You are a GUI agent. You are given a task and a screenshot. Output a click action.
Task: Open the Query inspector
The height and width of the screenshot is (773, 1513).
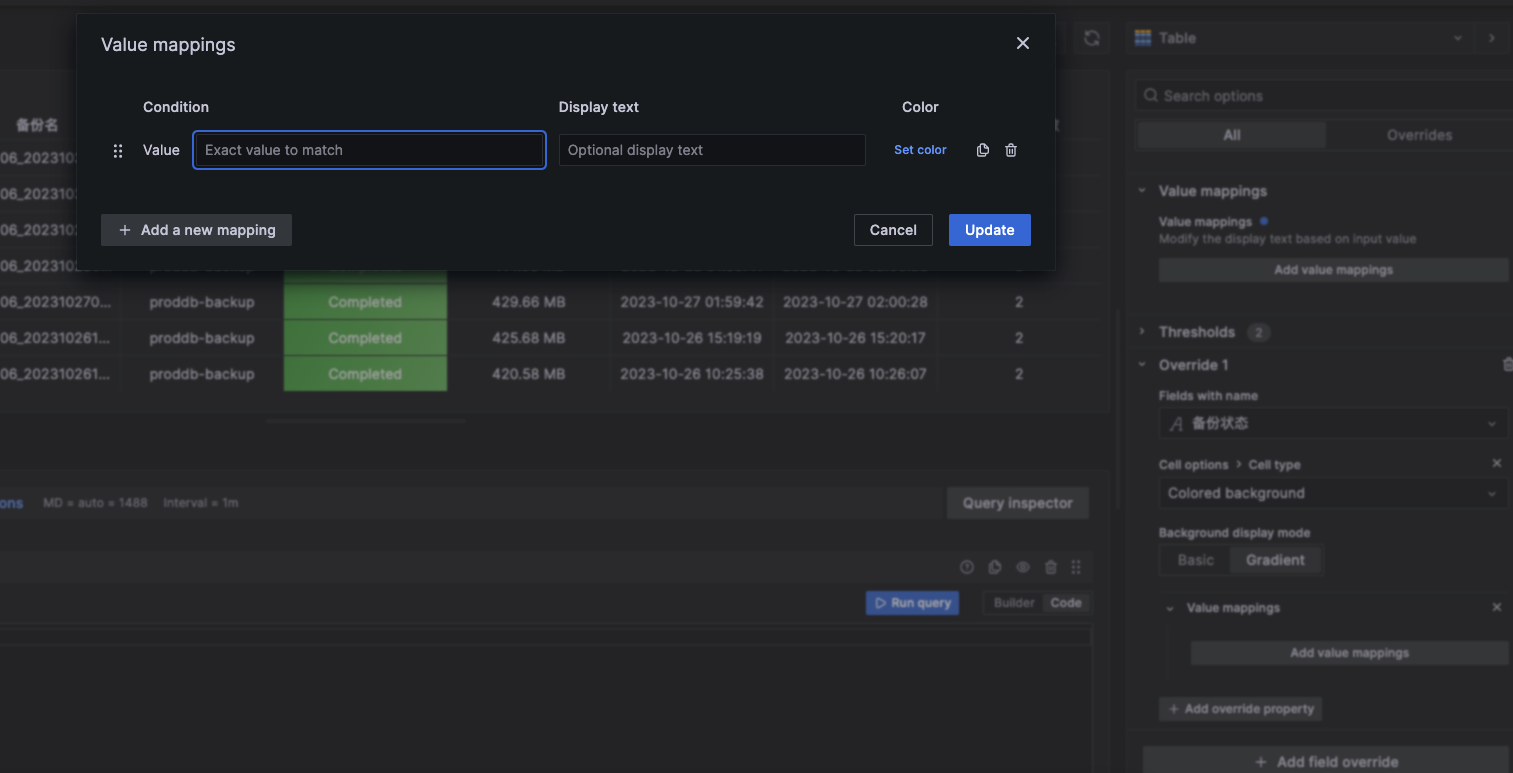[x=1018, y=503]
